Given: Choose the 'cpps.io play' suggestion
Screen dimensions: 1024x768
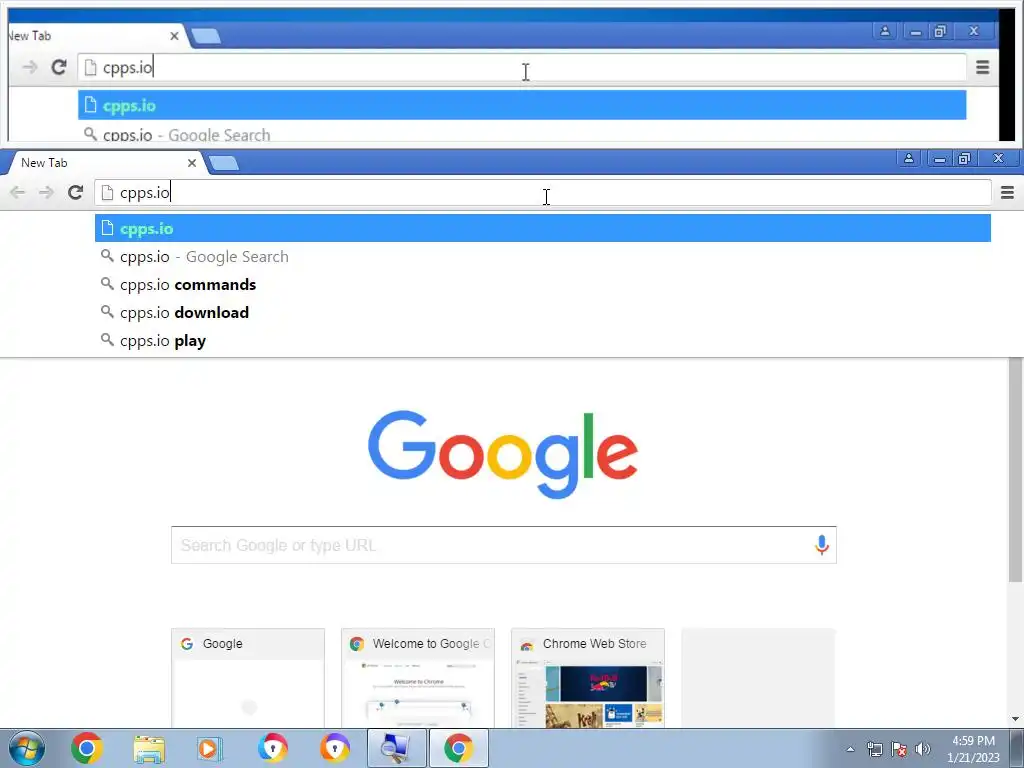Looking at the screenshot, I should coord(543,341).
